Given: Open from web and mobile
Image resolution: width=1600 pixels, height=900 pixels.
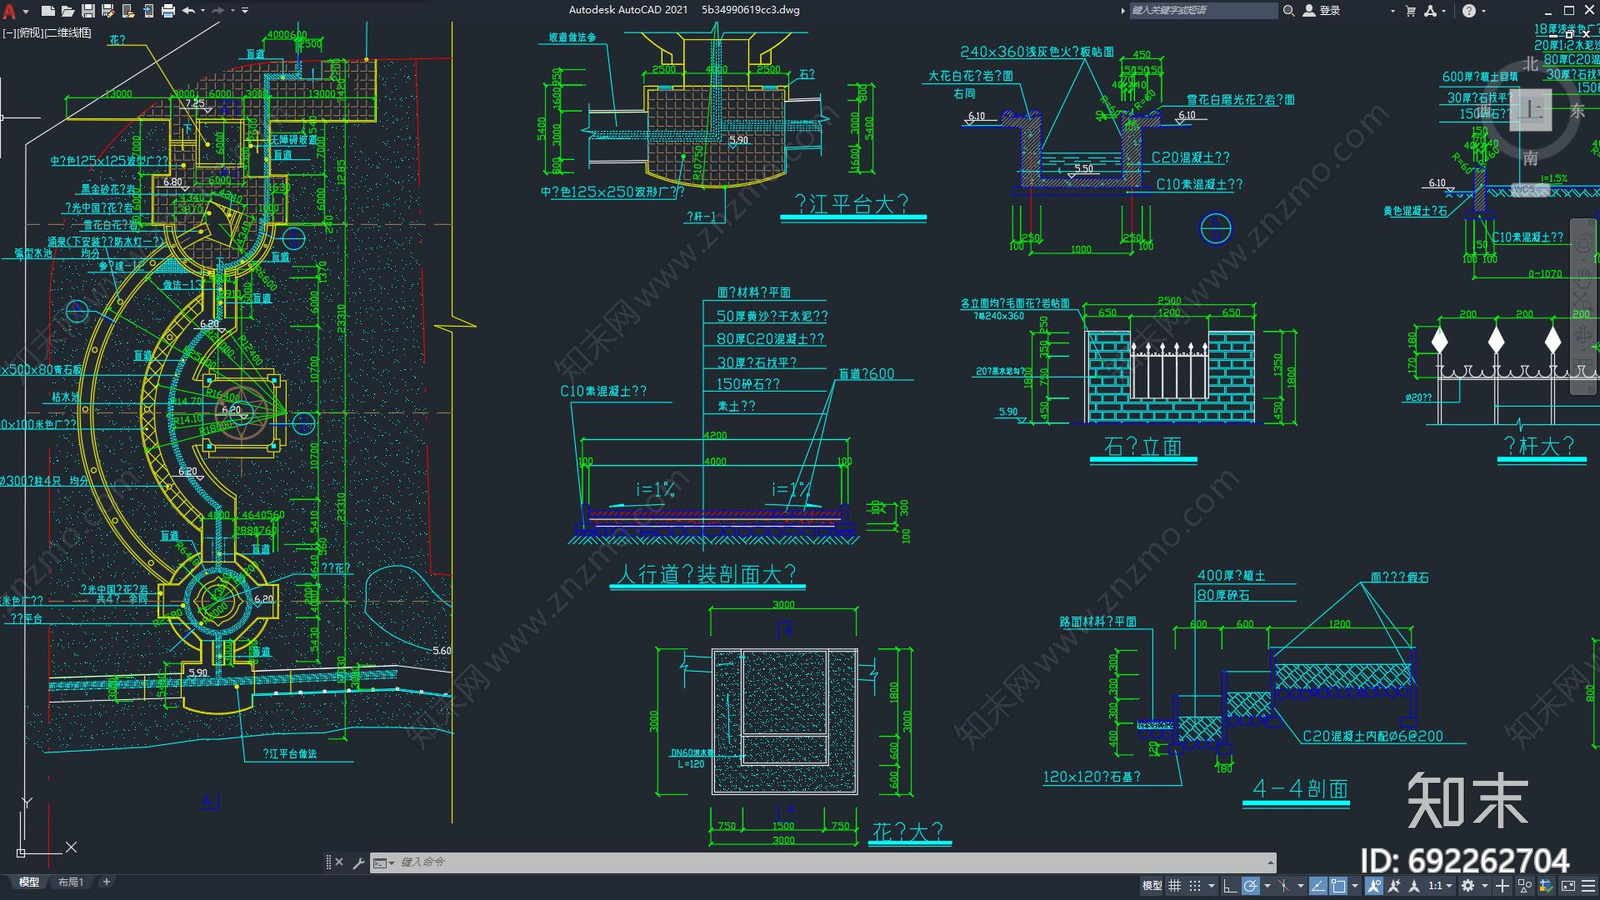Looking at the screenshot, I should coord(128,11).
